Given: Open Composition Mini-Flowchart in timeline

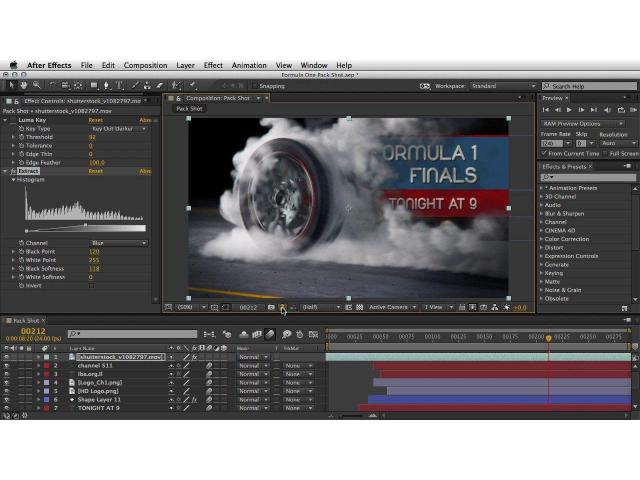Looking at the screenshot, I should click(209, 334).
